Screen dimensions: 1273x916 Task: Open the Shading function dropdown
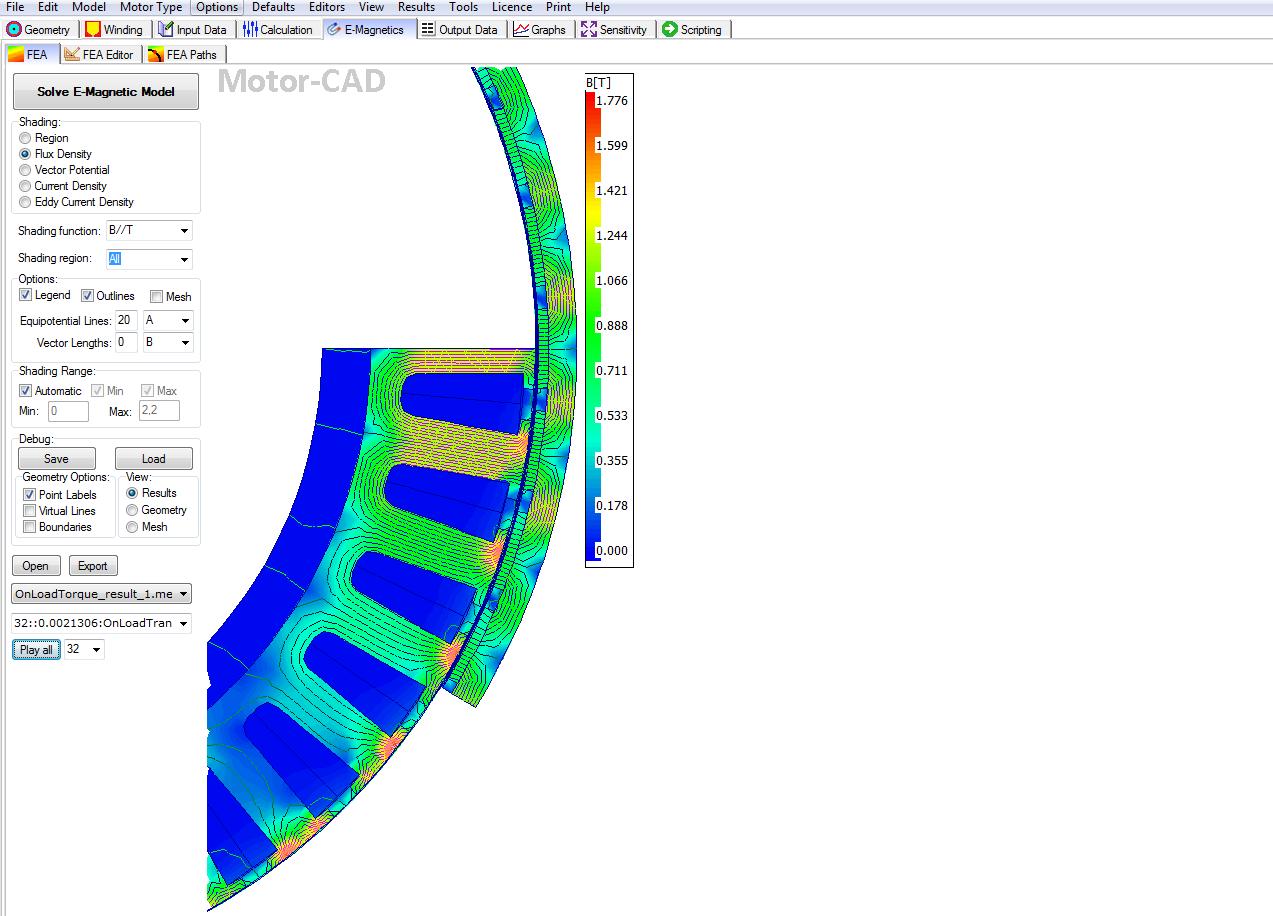(184, 231)
